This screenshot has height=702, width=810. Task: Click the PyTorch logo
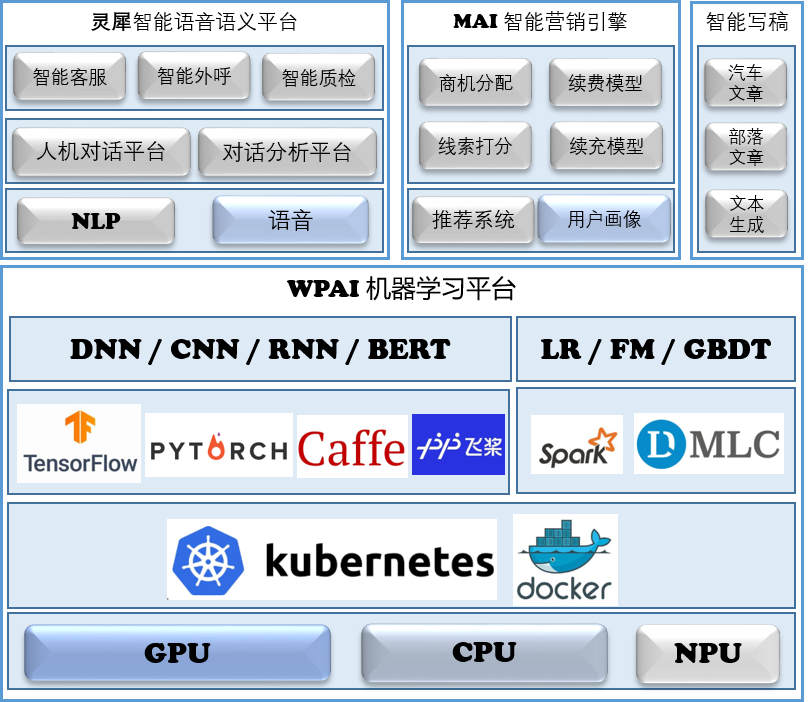(218, 444)
